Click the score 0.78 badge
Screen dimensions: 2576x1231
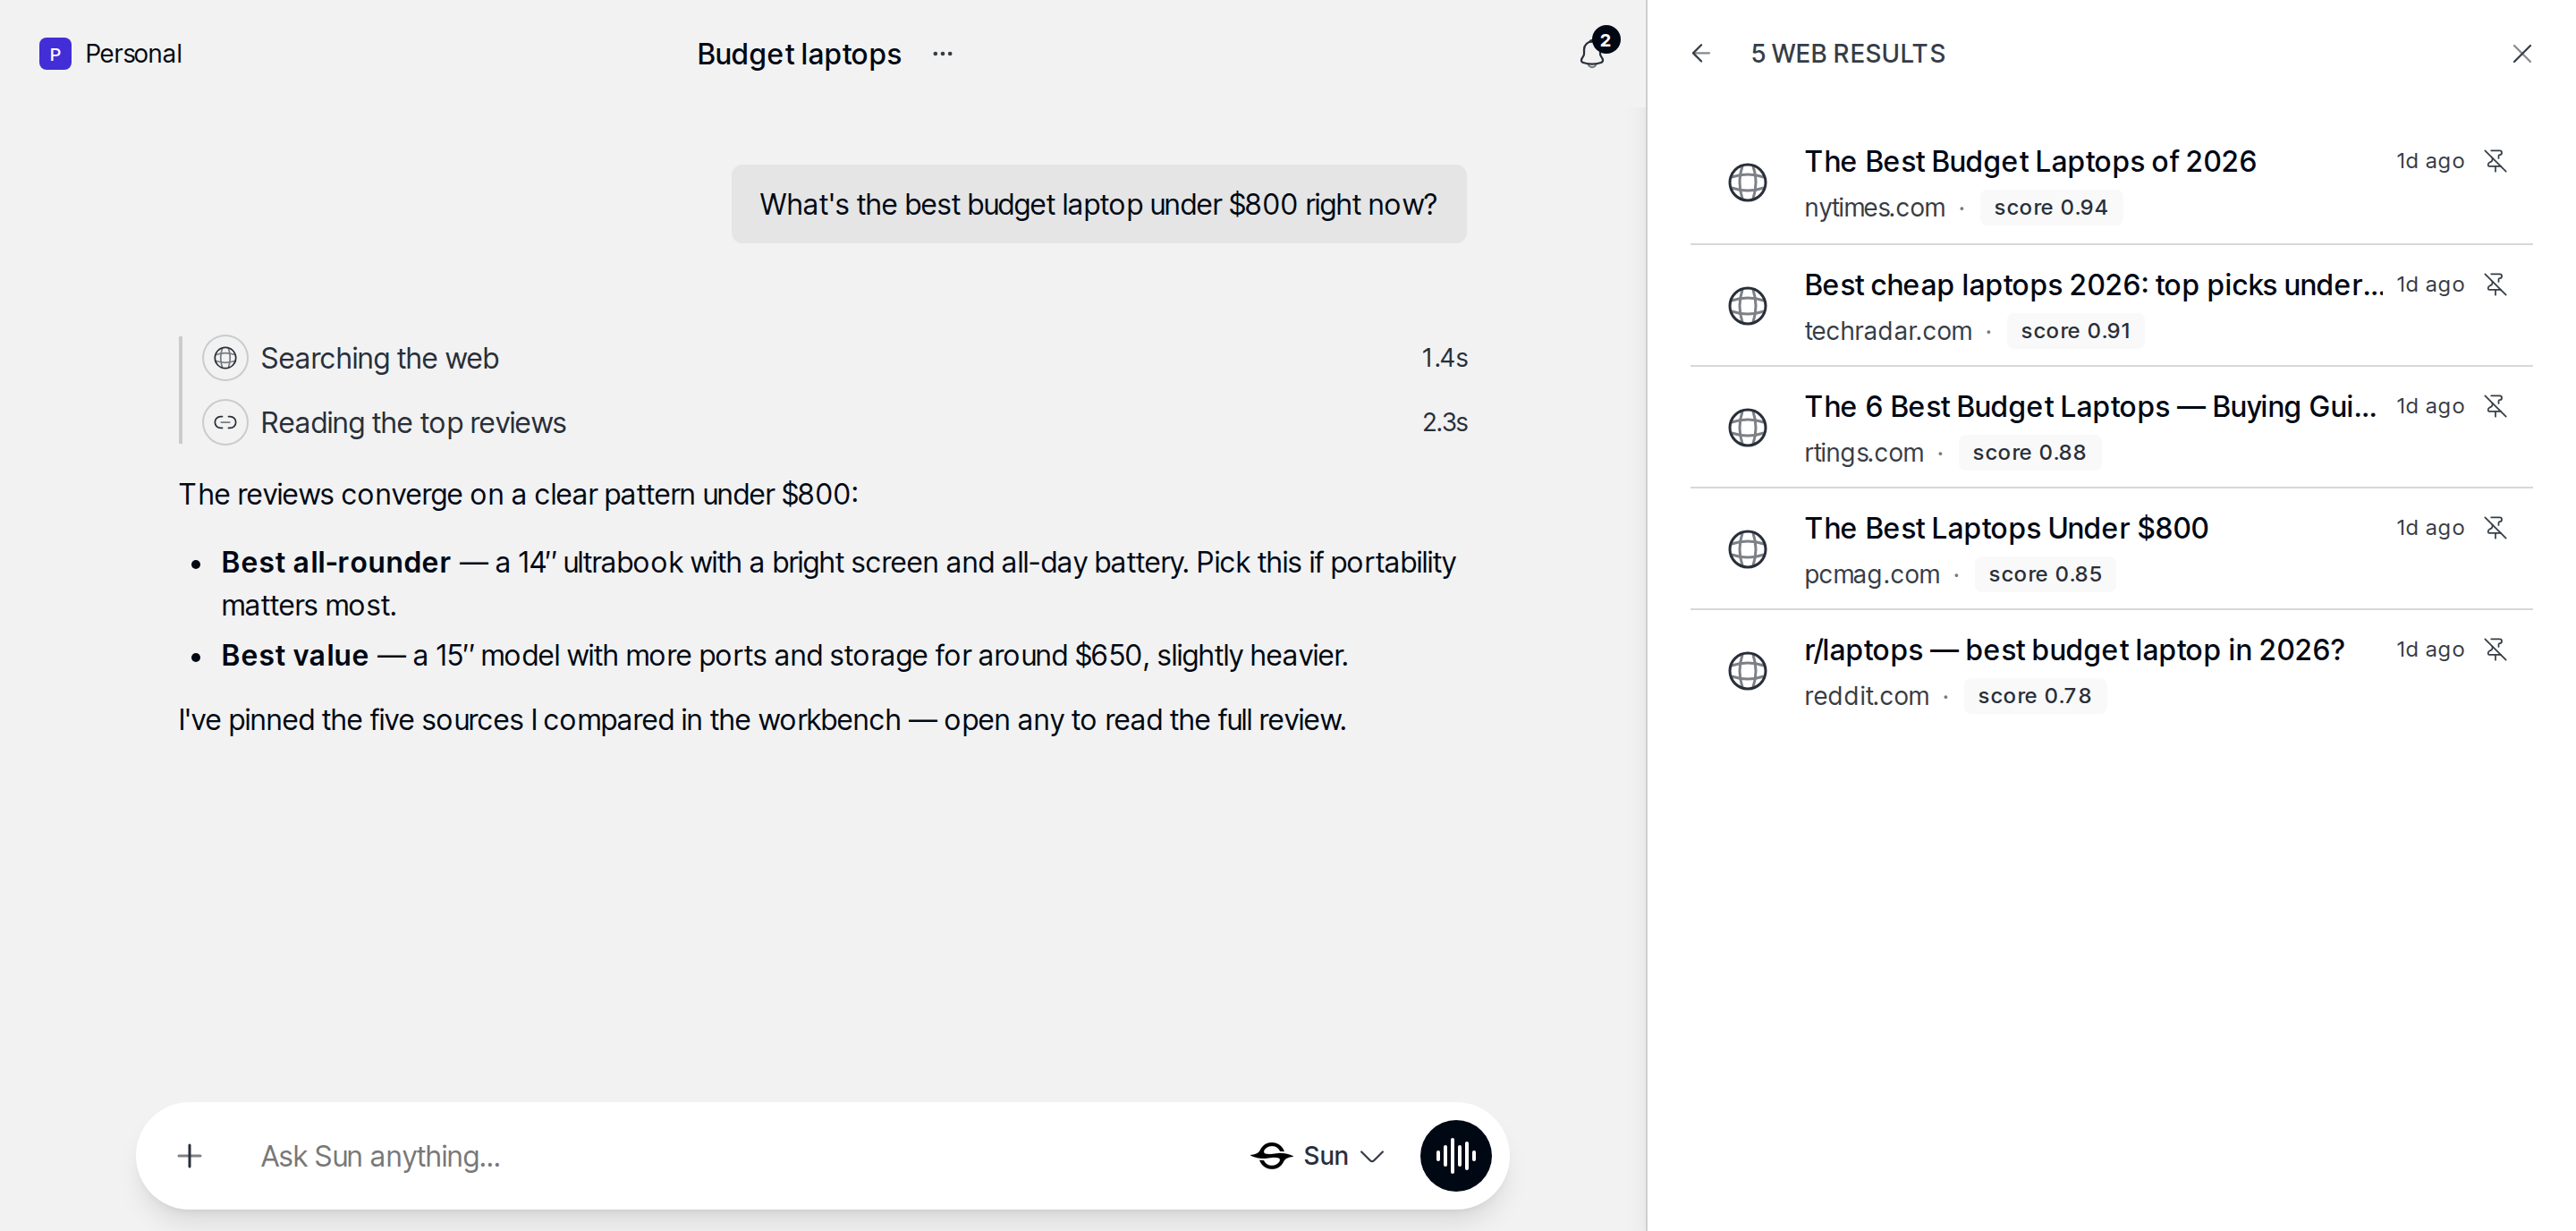tap(2034, 696)
